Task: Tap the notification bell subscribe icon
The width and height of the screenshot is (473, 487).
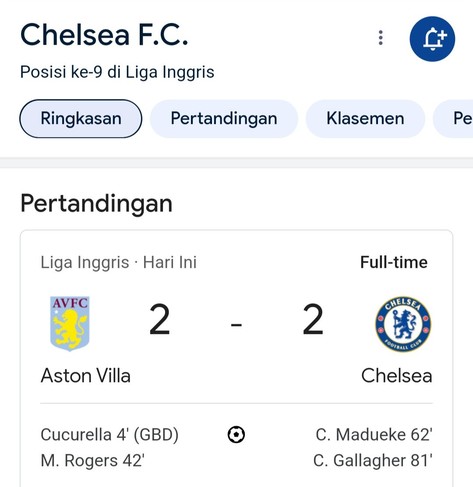Action: click(x=432, y=39)
